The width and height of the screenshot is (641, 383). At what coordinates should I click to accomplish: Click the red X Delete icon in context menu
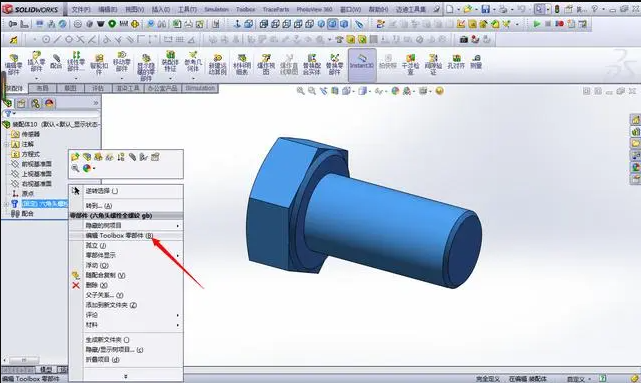pyautogui.click(x=76, y=285)
